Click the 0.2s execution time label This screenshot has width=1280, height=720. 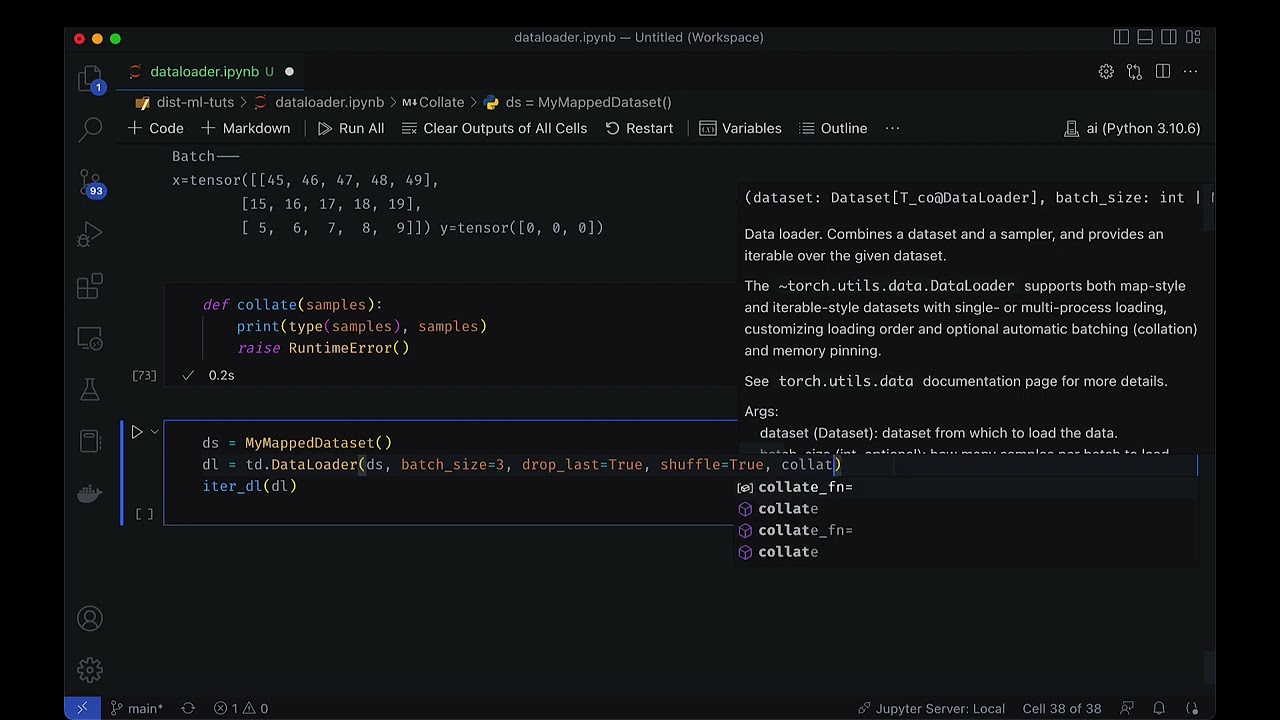point(221,375)
